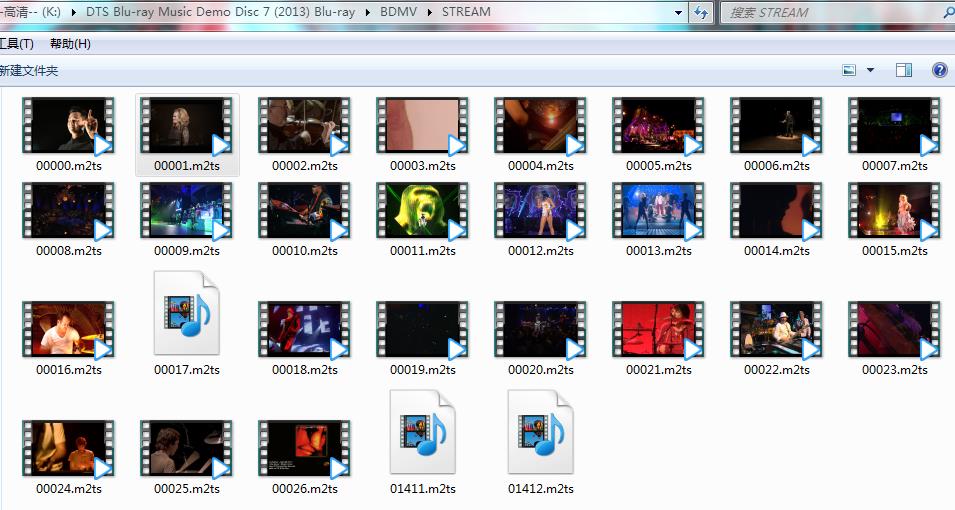The width and height of the screenshot is (955, 510).
Task: Open the 帮助(H) menu
Action: click(x=70, y=44)
